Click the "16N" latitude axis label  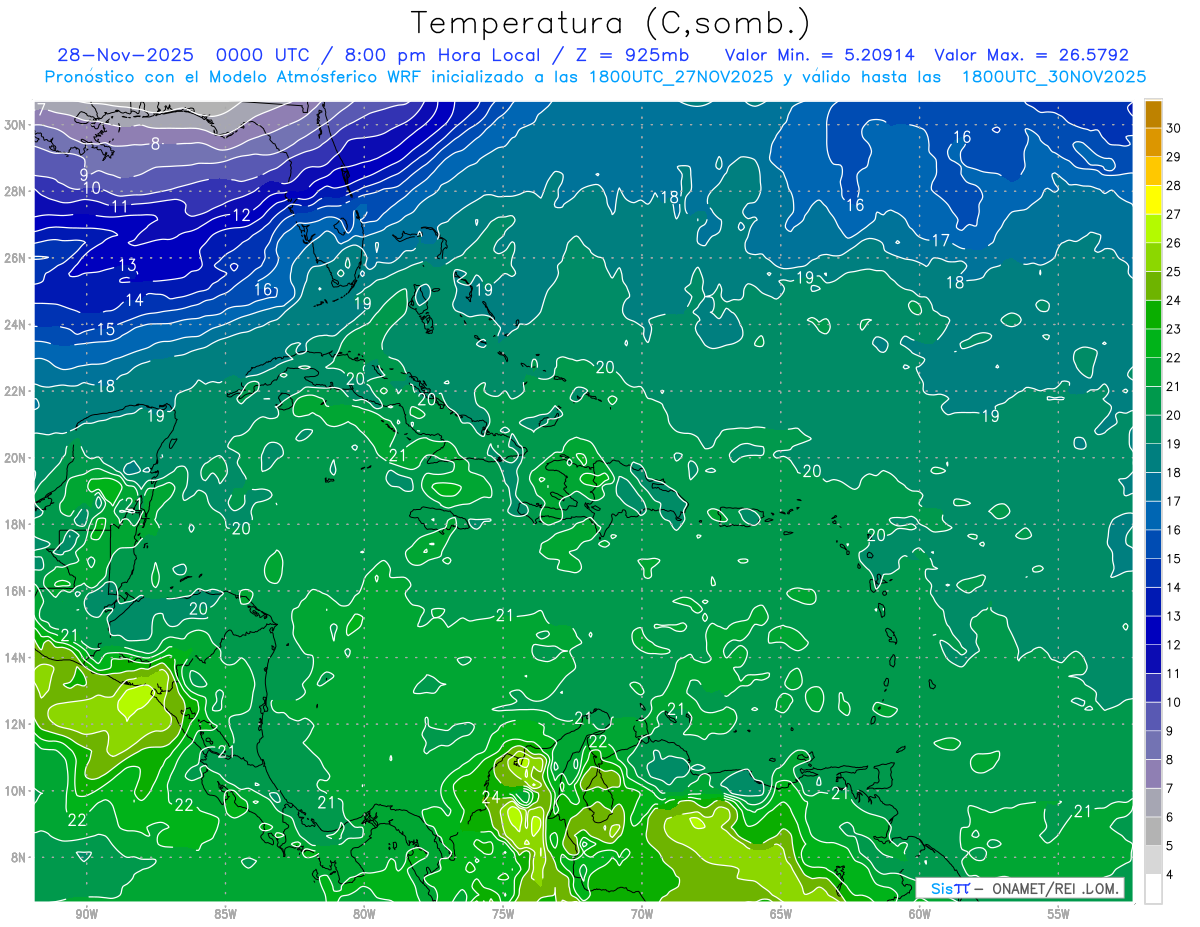click(16, 591)
